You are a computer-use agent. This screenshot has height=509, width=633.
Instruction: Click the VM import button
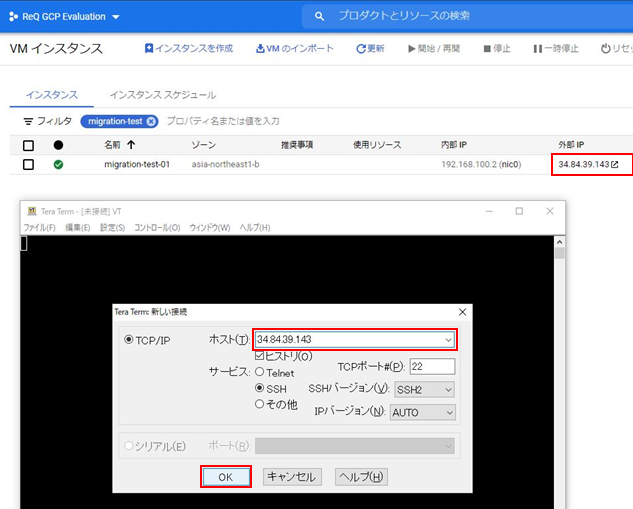pos(295,48)
